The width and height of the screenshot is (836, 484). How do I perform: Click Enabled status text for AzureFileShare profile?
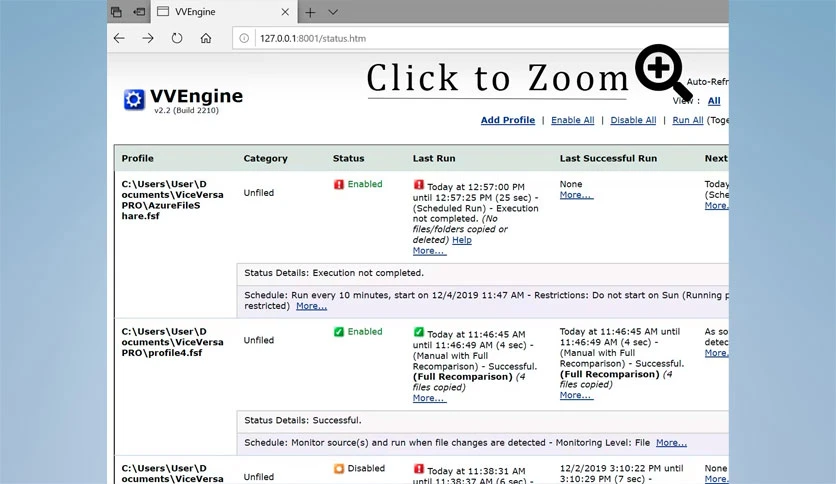tap(365, 184)
